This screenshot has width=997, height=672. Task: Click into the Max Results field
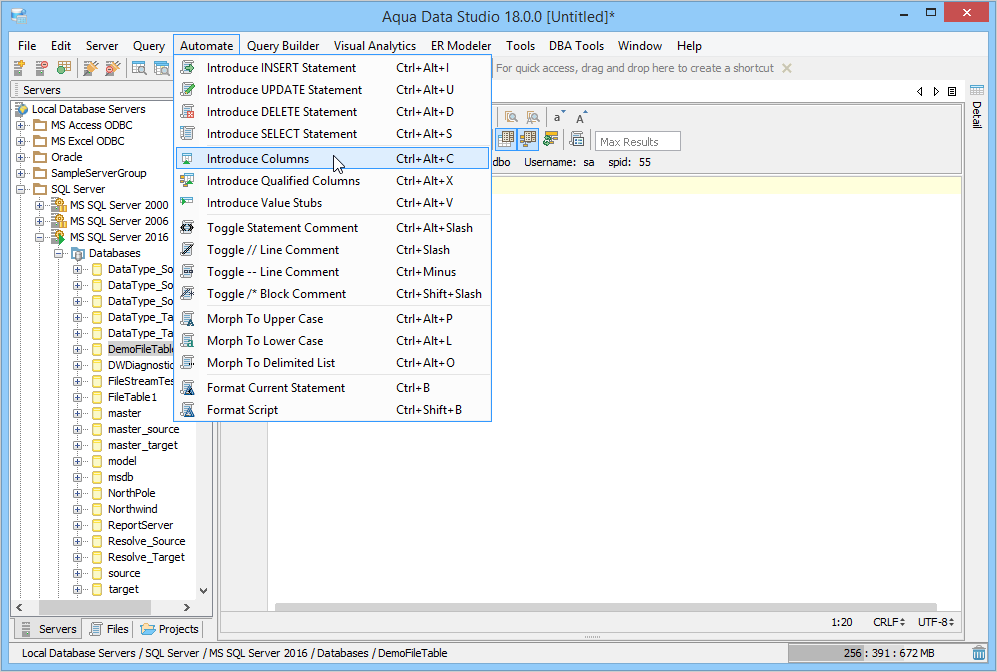pyautogui.click(x=638, y=141)
